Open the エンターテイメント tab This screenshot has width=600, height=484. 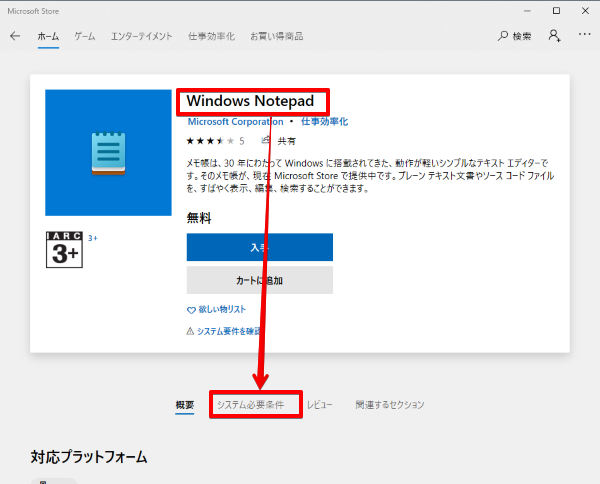pos(142,36)
